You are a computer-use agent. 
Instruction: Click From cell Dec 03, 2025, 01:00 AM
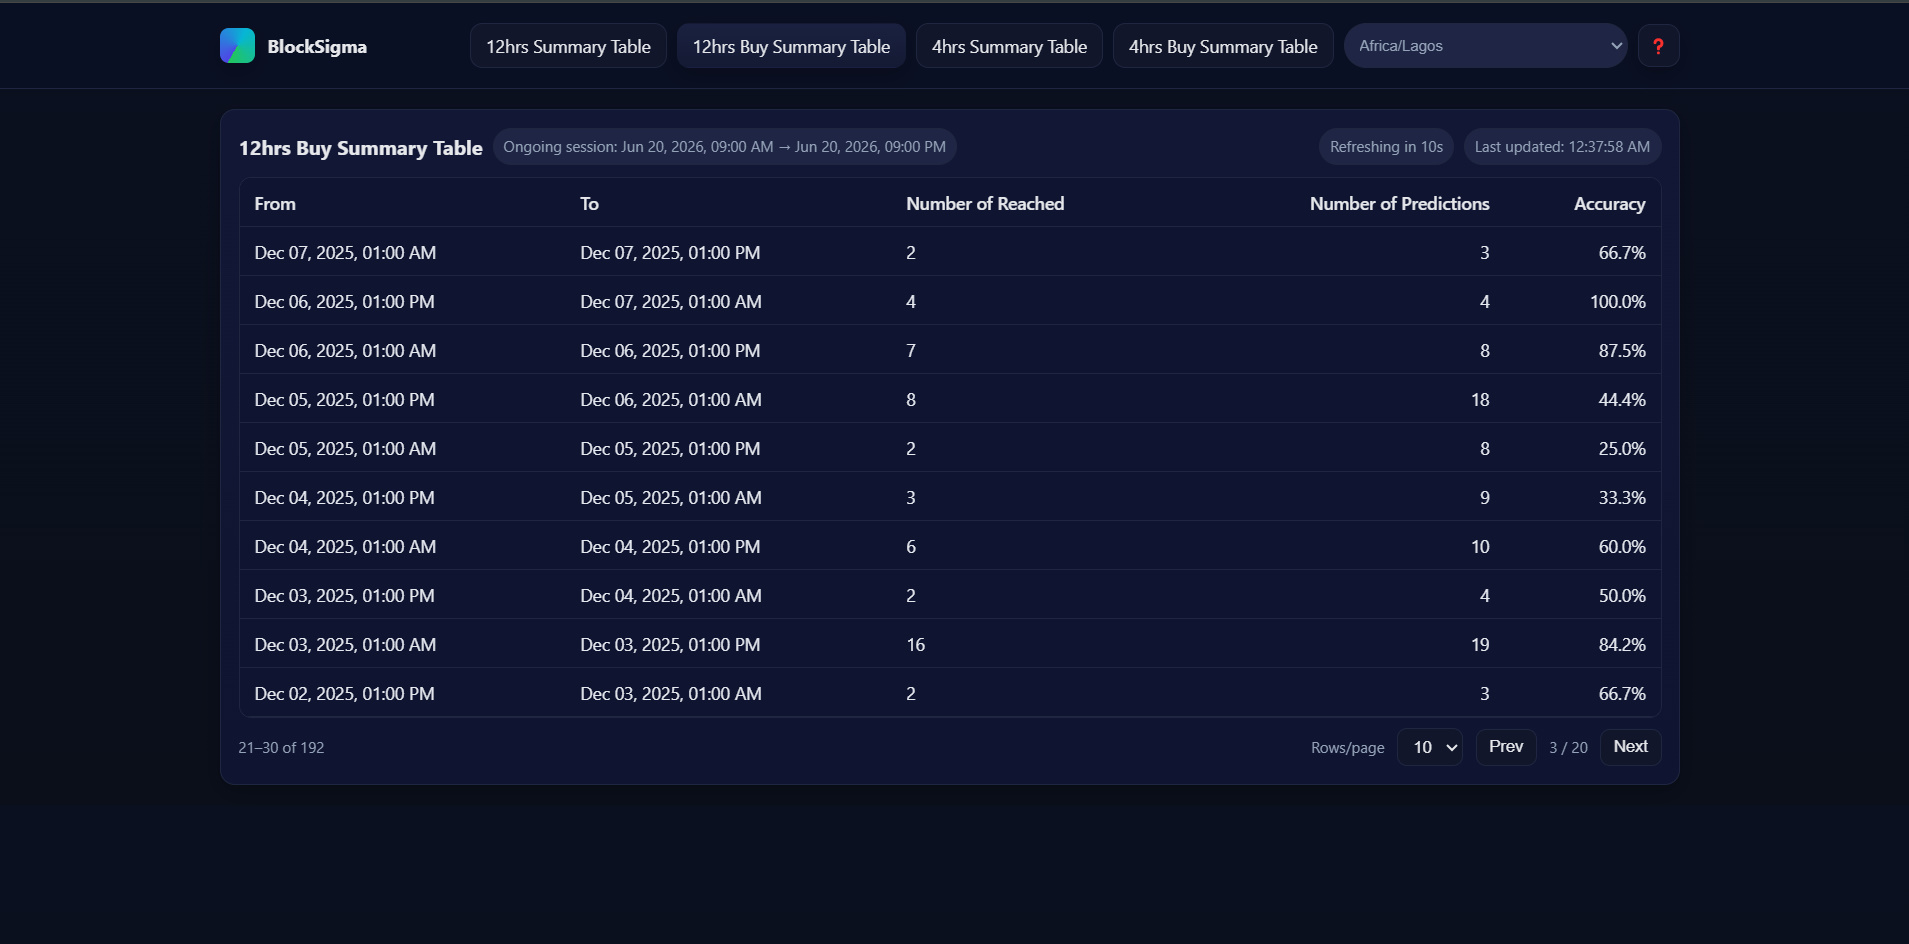345,645
